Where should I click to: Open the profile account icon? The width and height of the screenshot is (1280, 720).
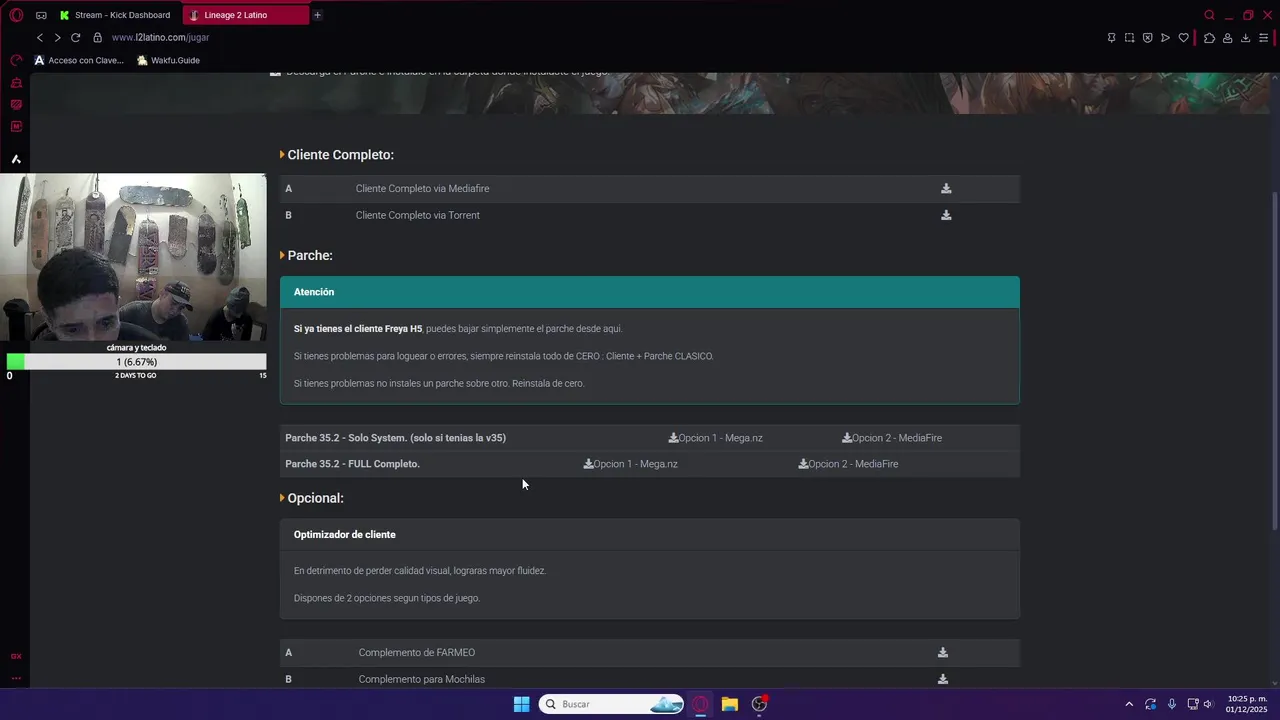click(x=1227, y=38)
